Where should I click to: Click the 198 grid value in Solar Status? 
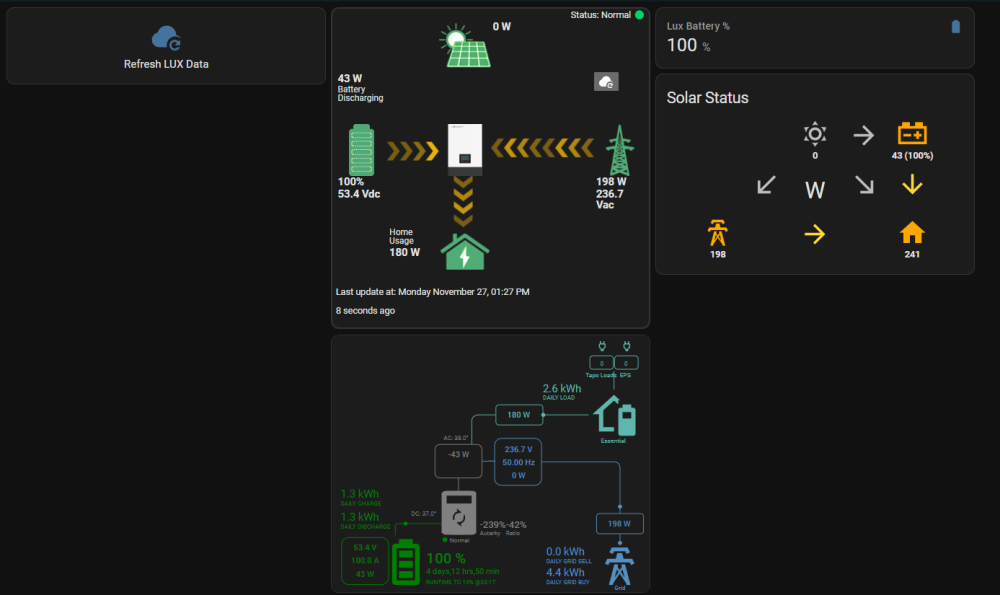(717, 254)
